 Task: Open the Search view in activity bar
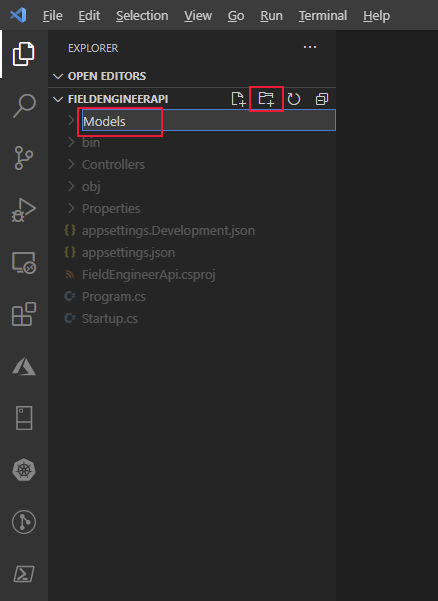[24, 106]
